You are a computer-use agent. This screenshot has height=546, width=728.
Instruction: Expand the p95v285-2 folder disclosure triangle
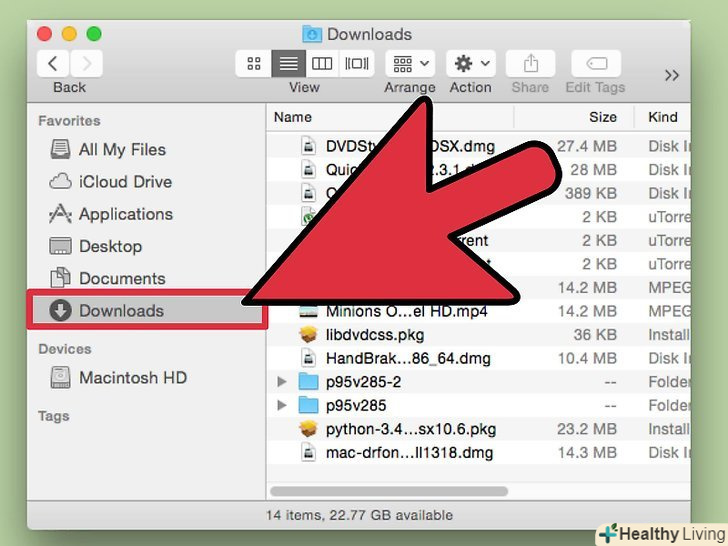click(281, 382)
